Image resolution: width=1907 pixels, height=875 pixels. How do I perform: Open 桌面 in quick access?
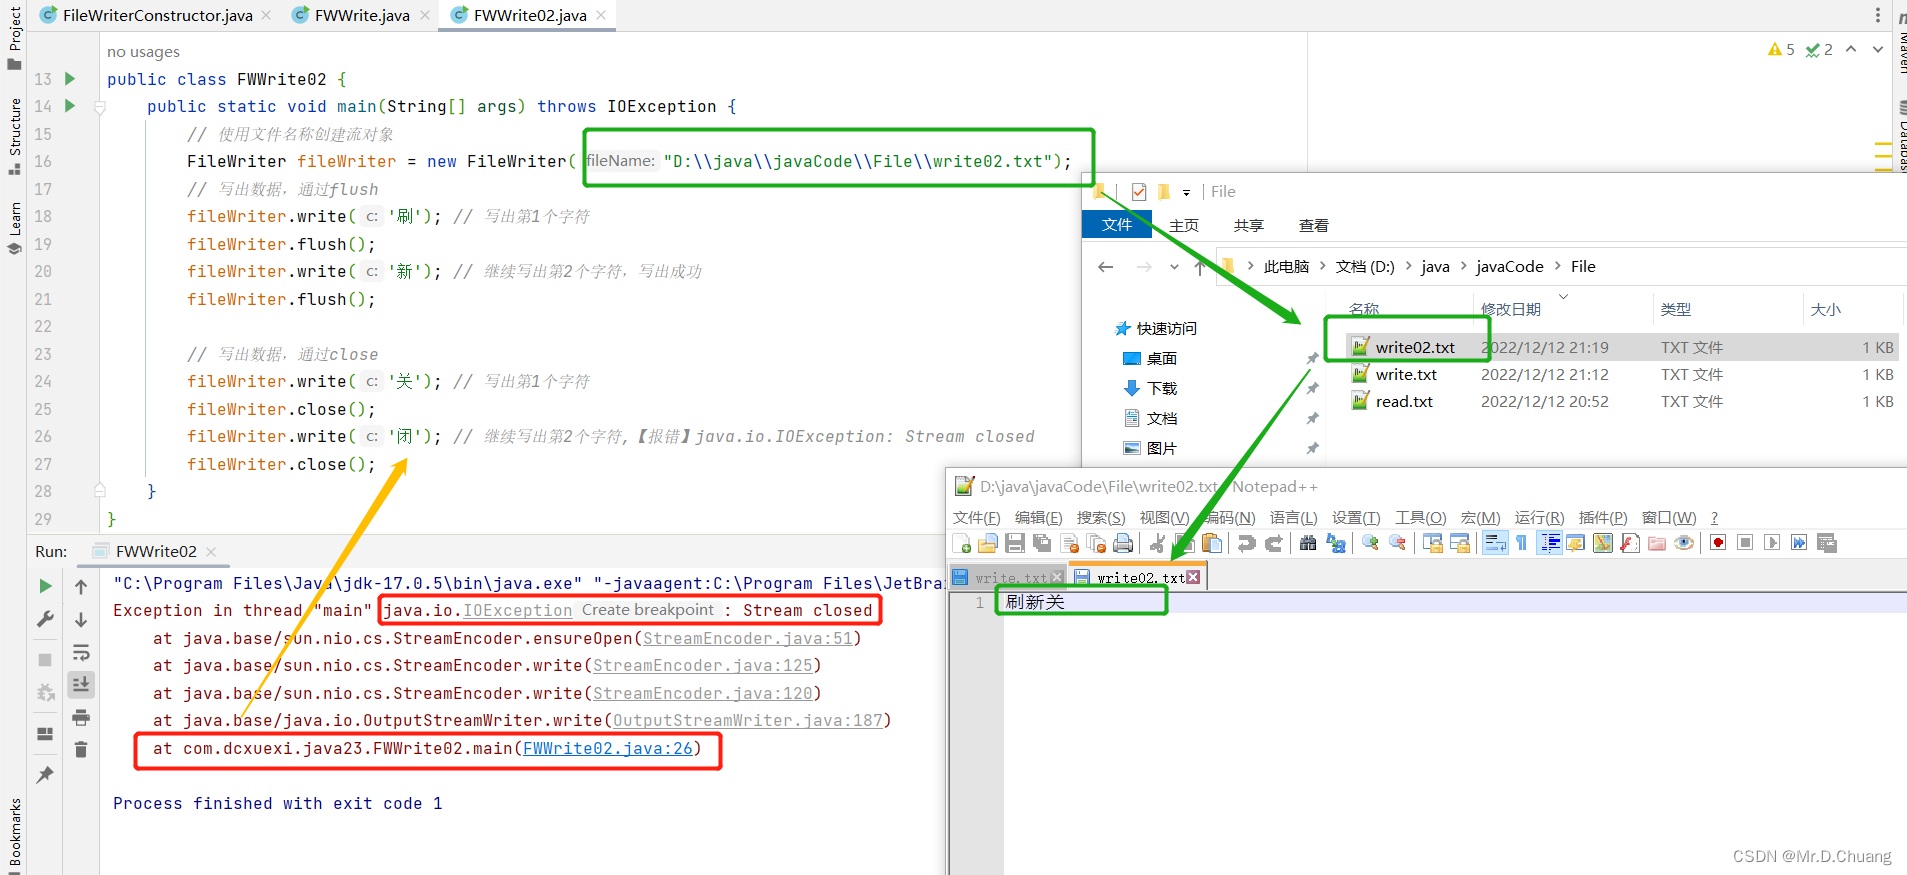coord(1161,358)
